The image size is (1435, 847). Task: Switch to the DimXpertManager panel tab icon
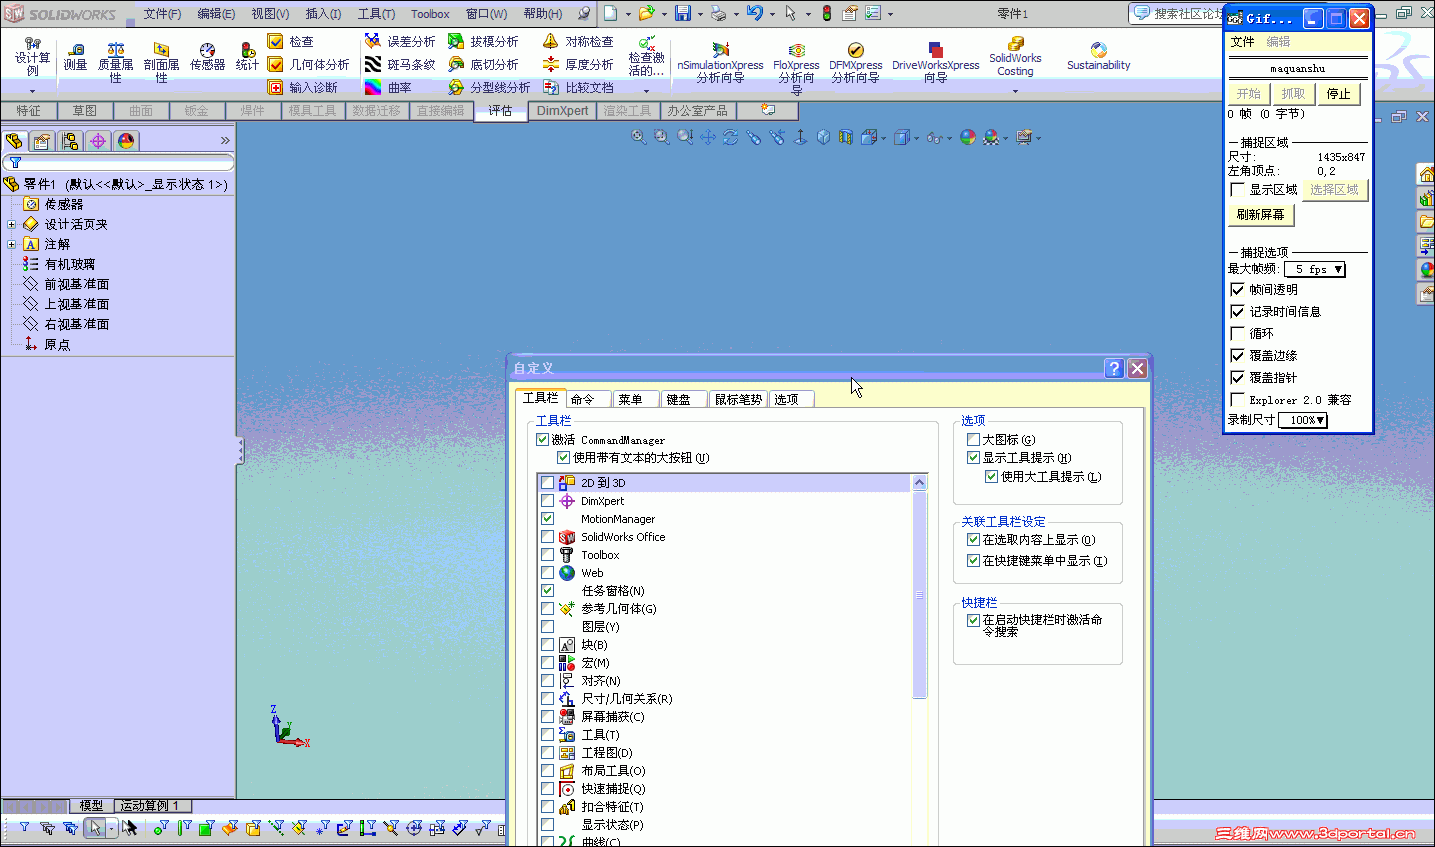pyautogui.click(x=98, y=141)
